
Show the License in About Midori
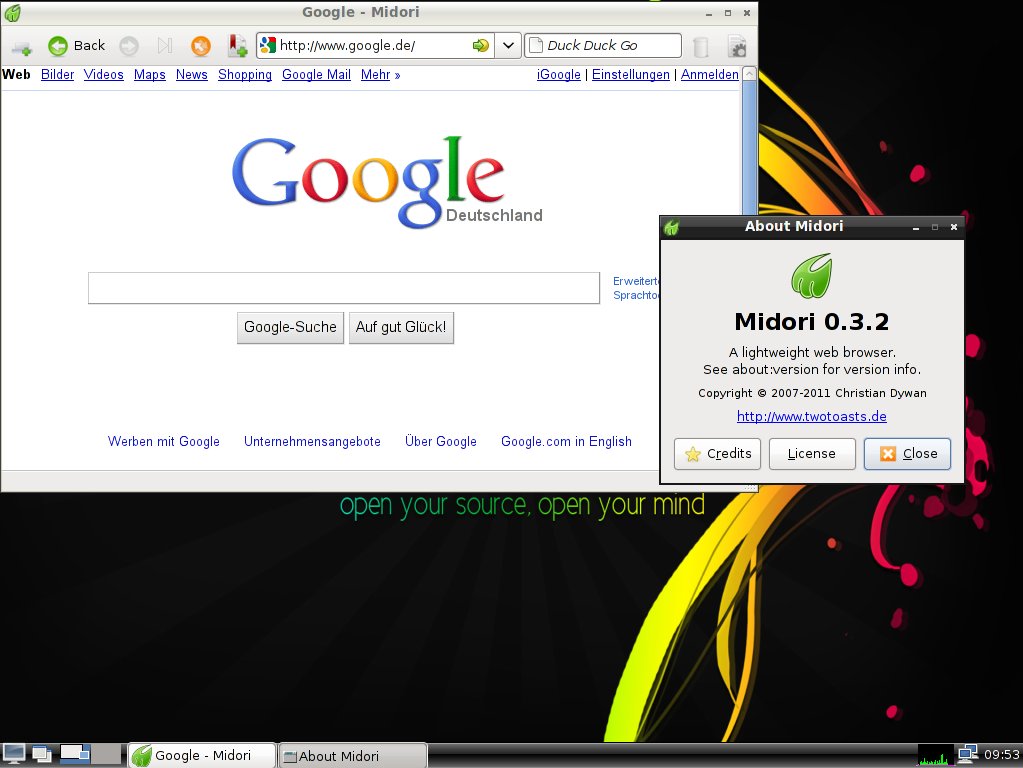(812, 453)
